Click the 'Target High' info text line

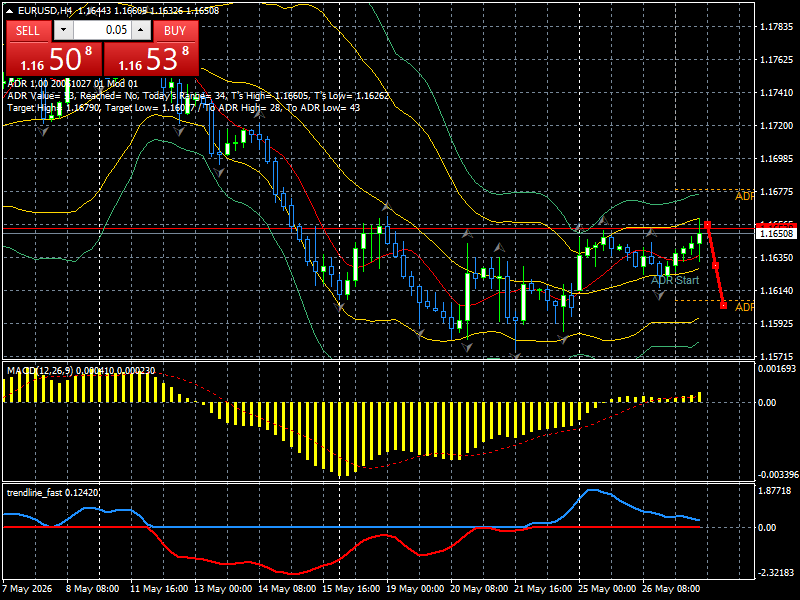184,108
